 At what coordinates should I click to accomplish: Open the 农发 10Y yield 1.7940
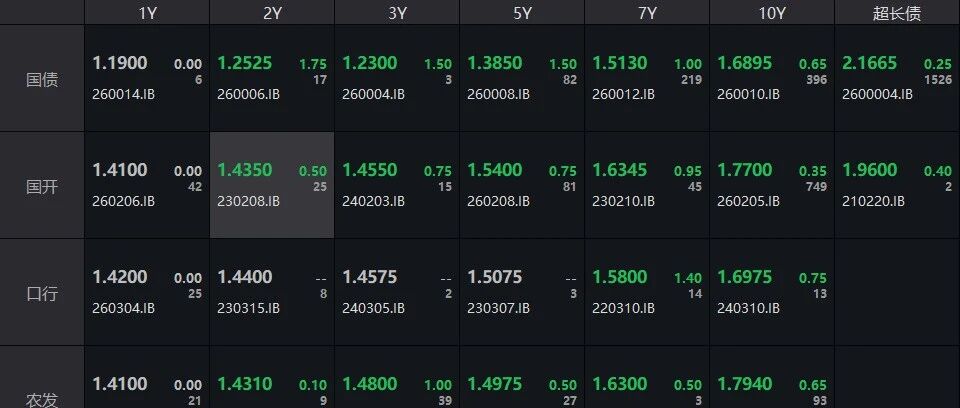pos(744,384)
